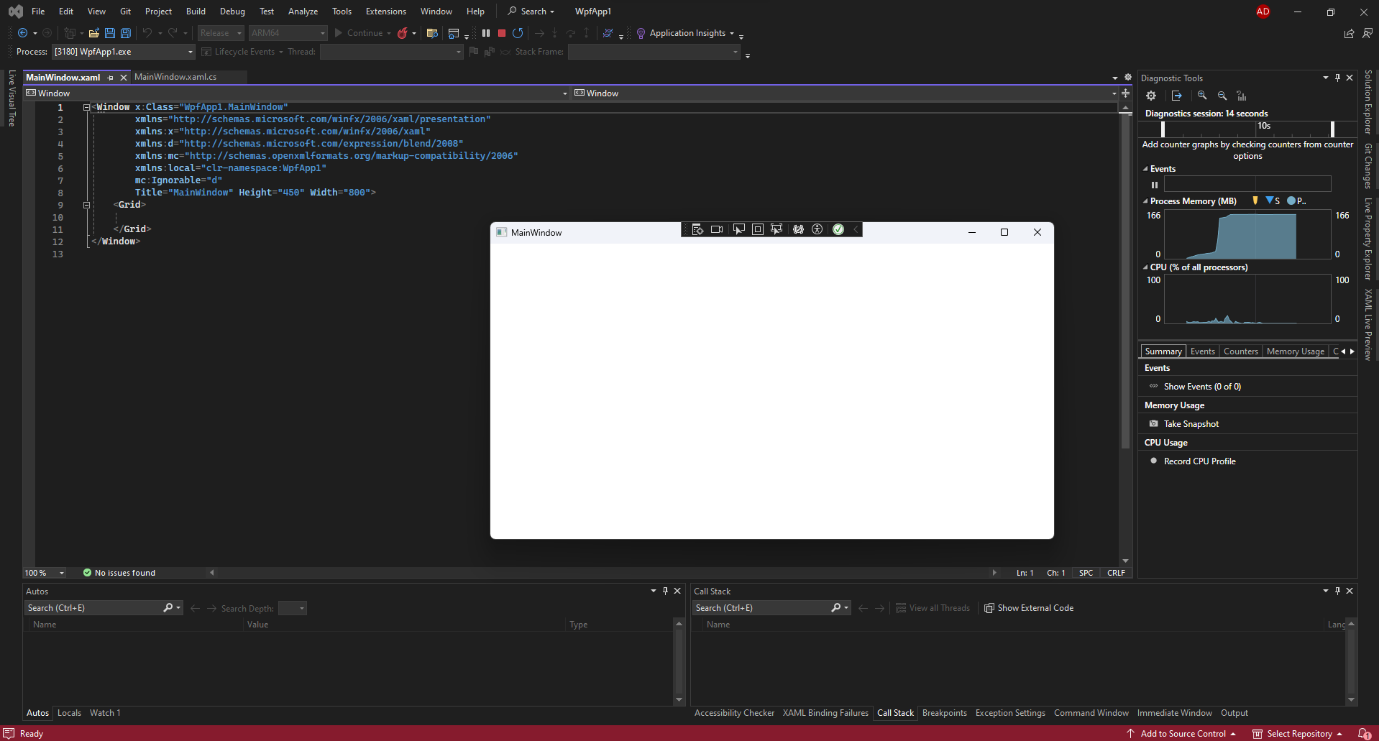The height and width of the screenshot is (741, 1379).
Task: Click the Hot Reload flame icon
Action: click(x=402, y=33)
